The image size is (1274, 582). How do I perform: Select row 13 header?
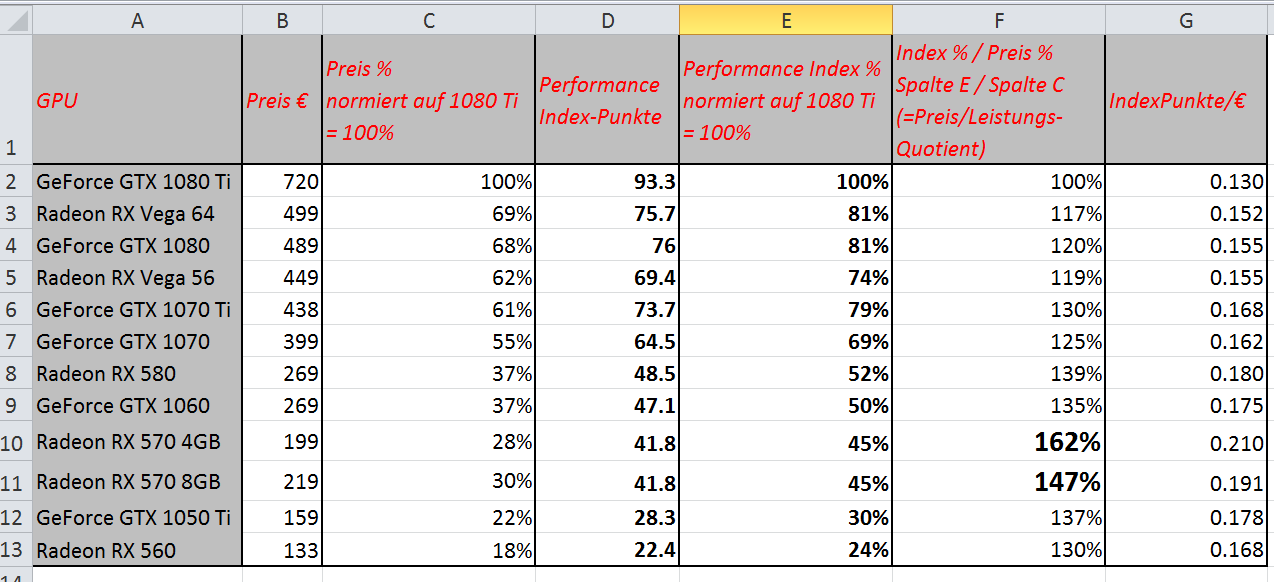(16, 550)
